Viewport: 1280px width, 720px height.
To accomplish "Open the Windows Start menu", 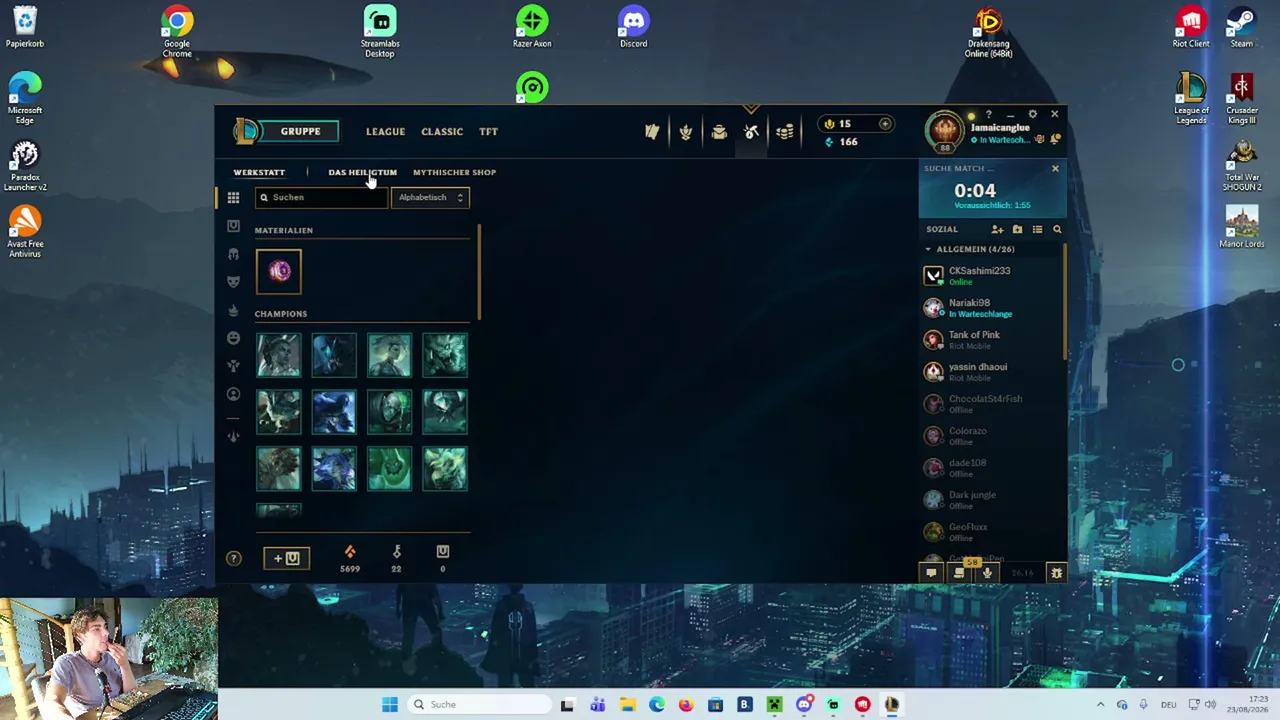I will tap(390, 704).
